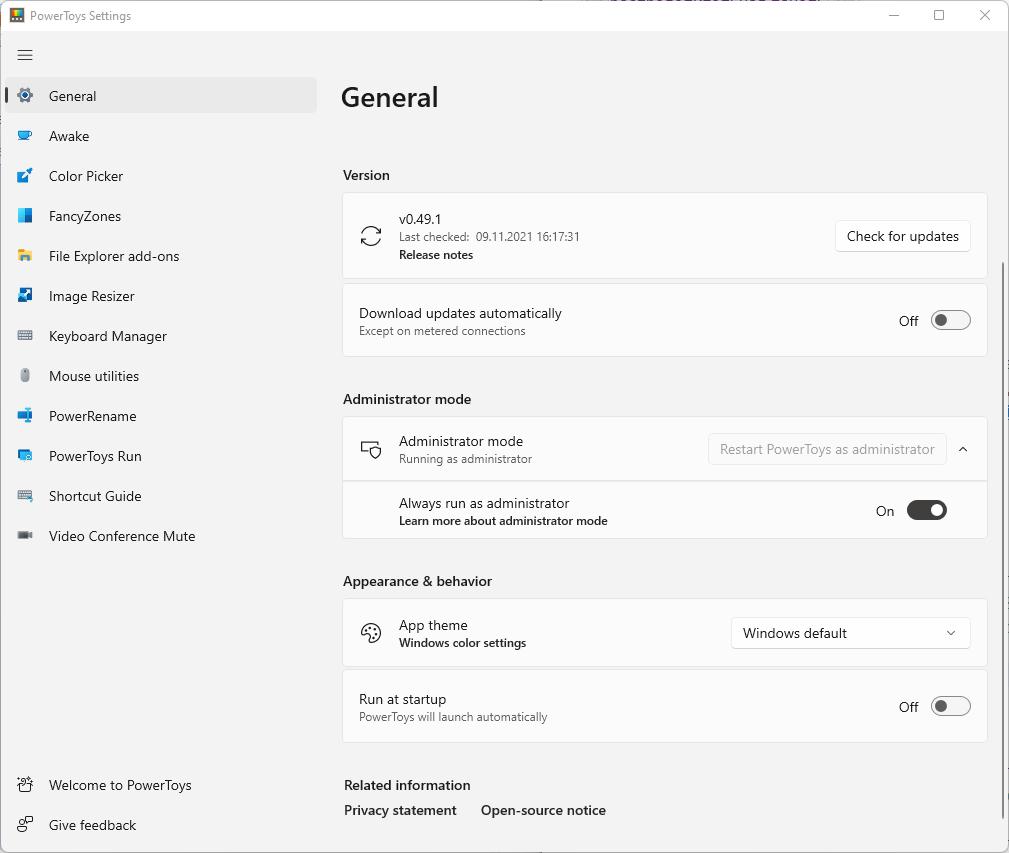Open the Shortcut Guide settings page
Screen dimensions: 1009x853
[95, 496]
